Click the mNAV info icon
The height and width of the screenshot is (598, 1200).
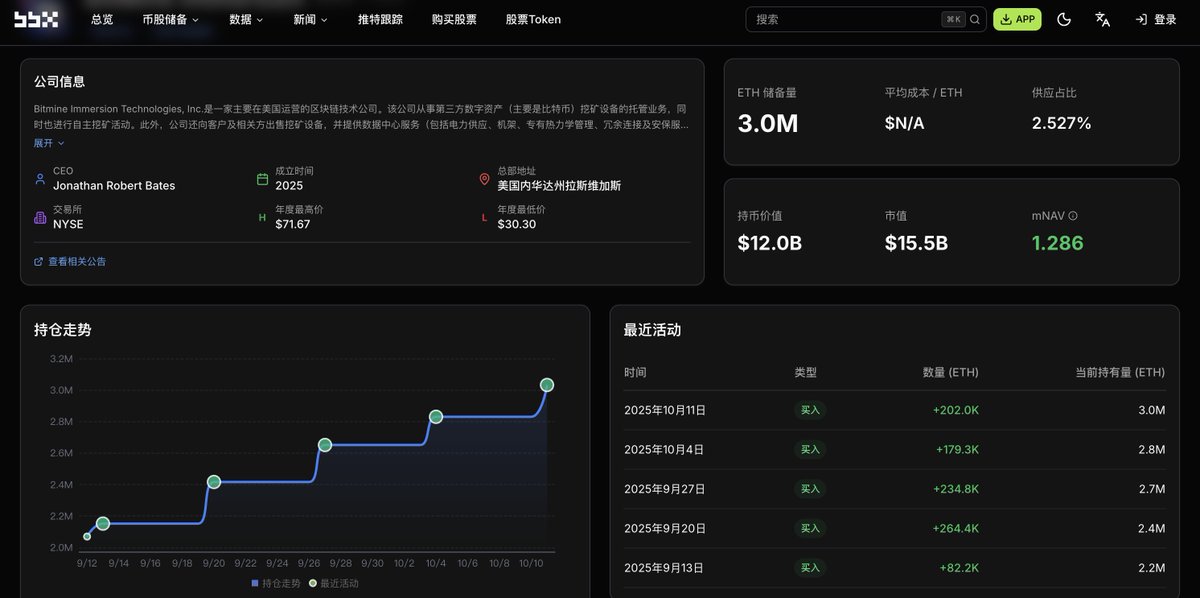tap(1073, 216)
